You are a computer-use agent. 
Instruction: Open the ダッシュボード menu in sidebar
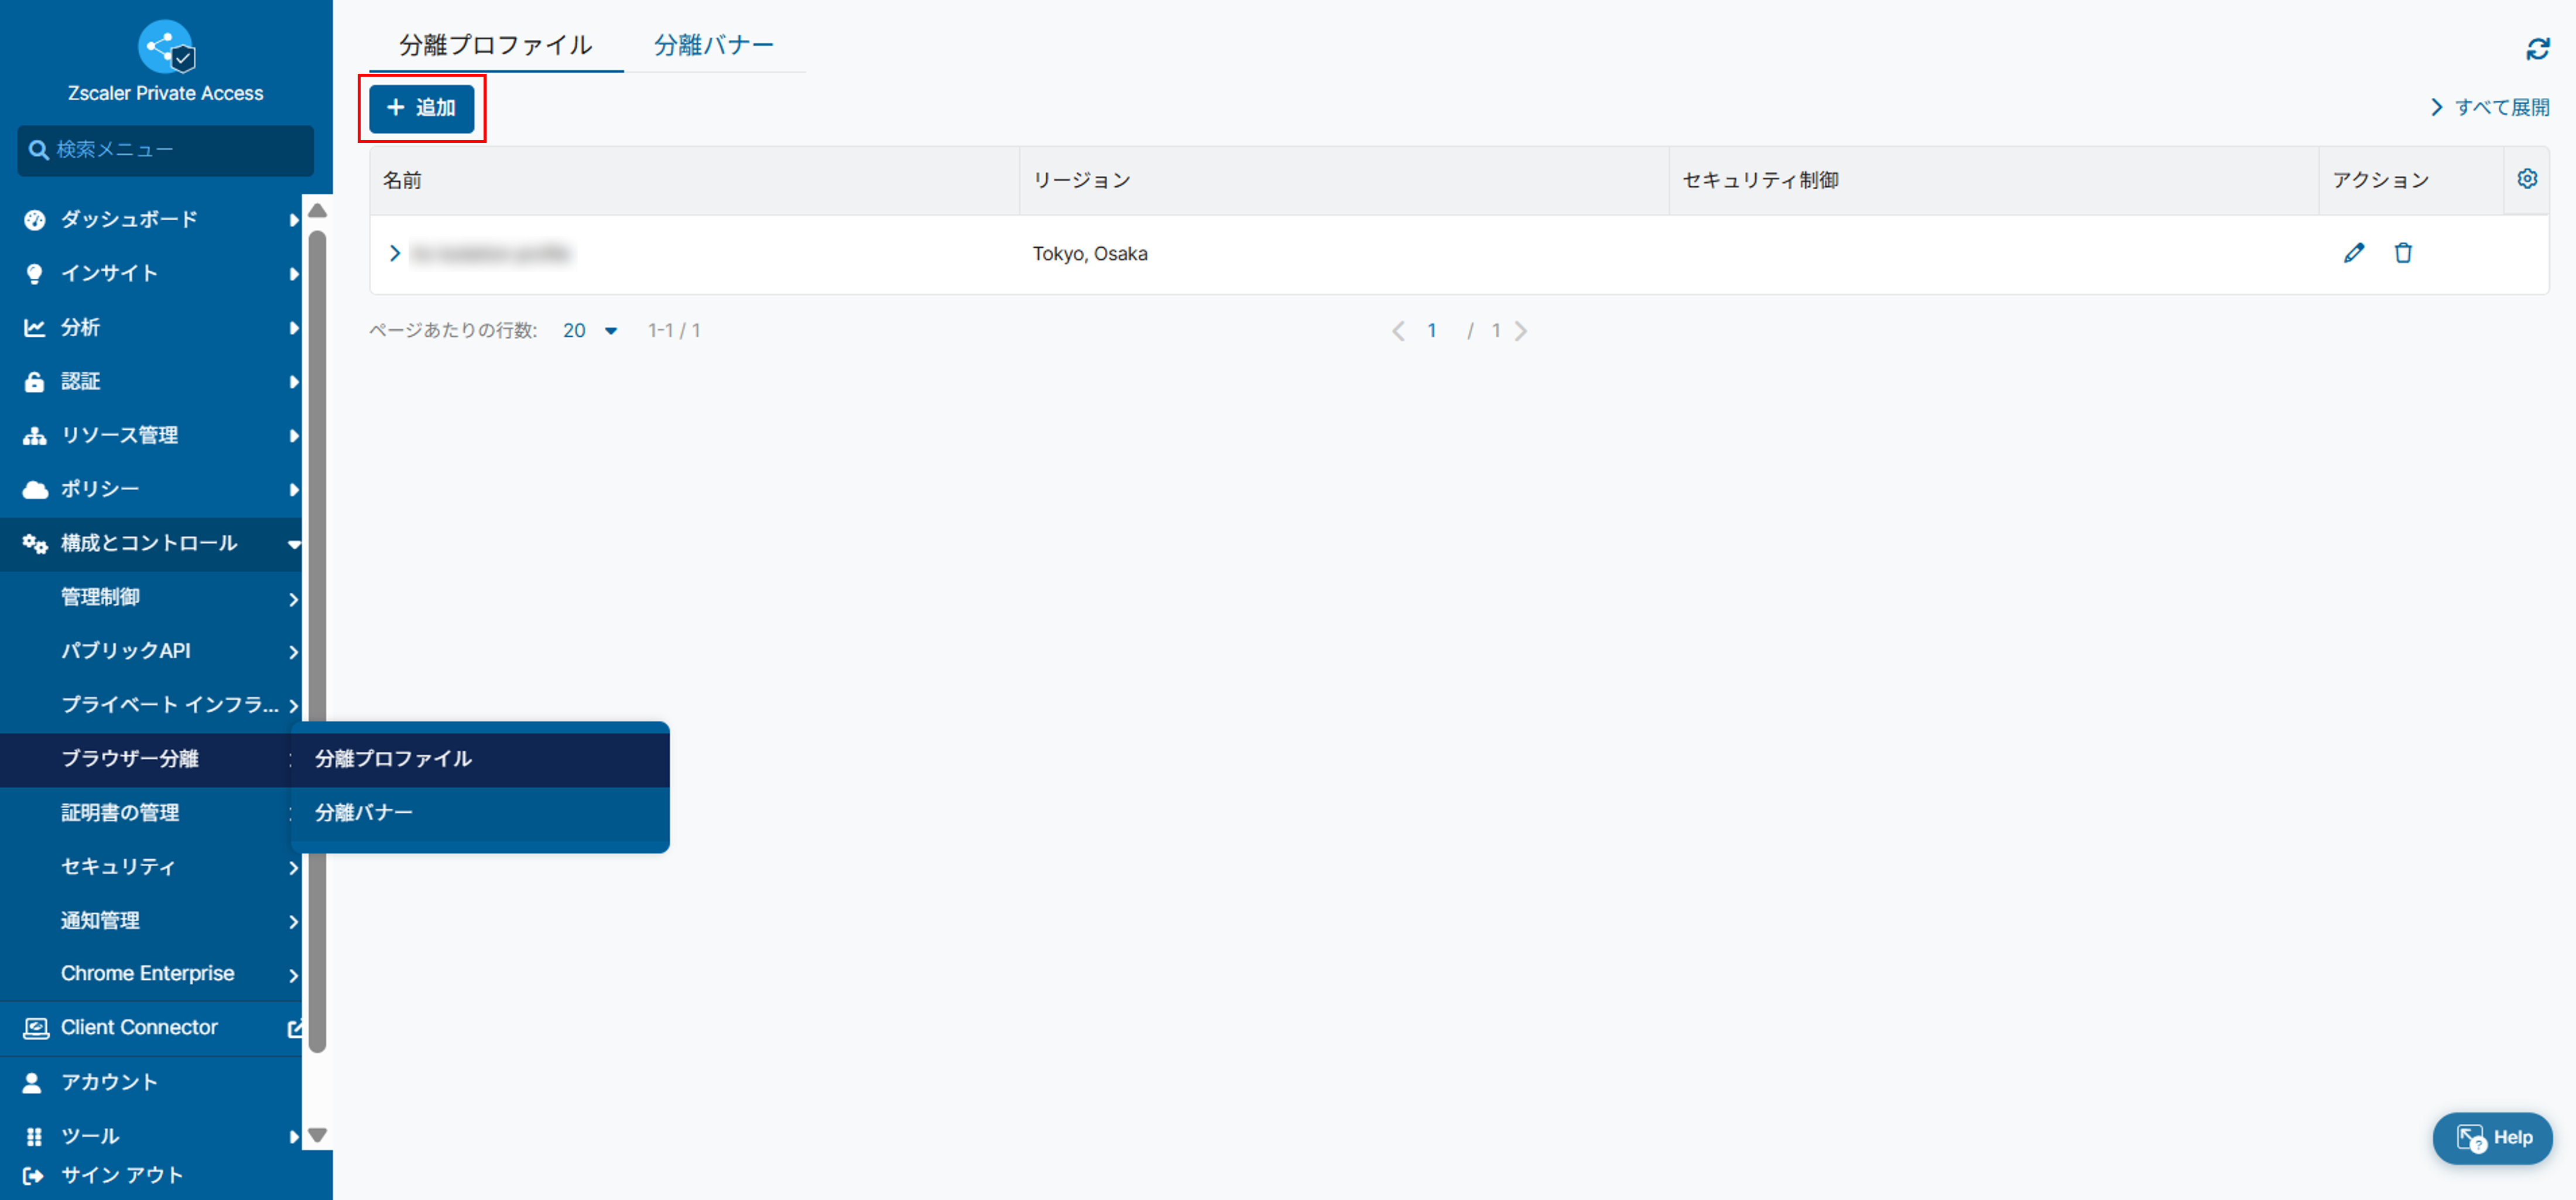[x=130, y=219]
